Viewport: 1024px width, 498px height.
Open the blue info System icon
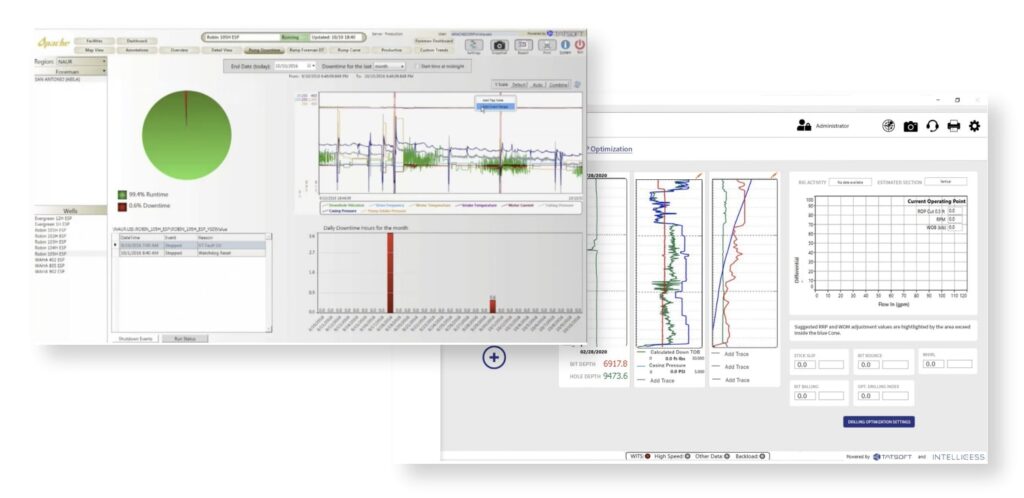tap(564, 44)
